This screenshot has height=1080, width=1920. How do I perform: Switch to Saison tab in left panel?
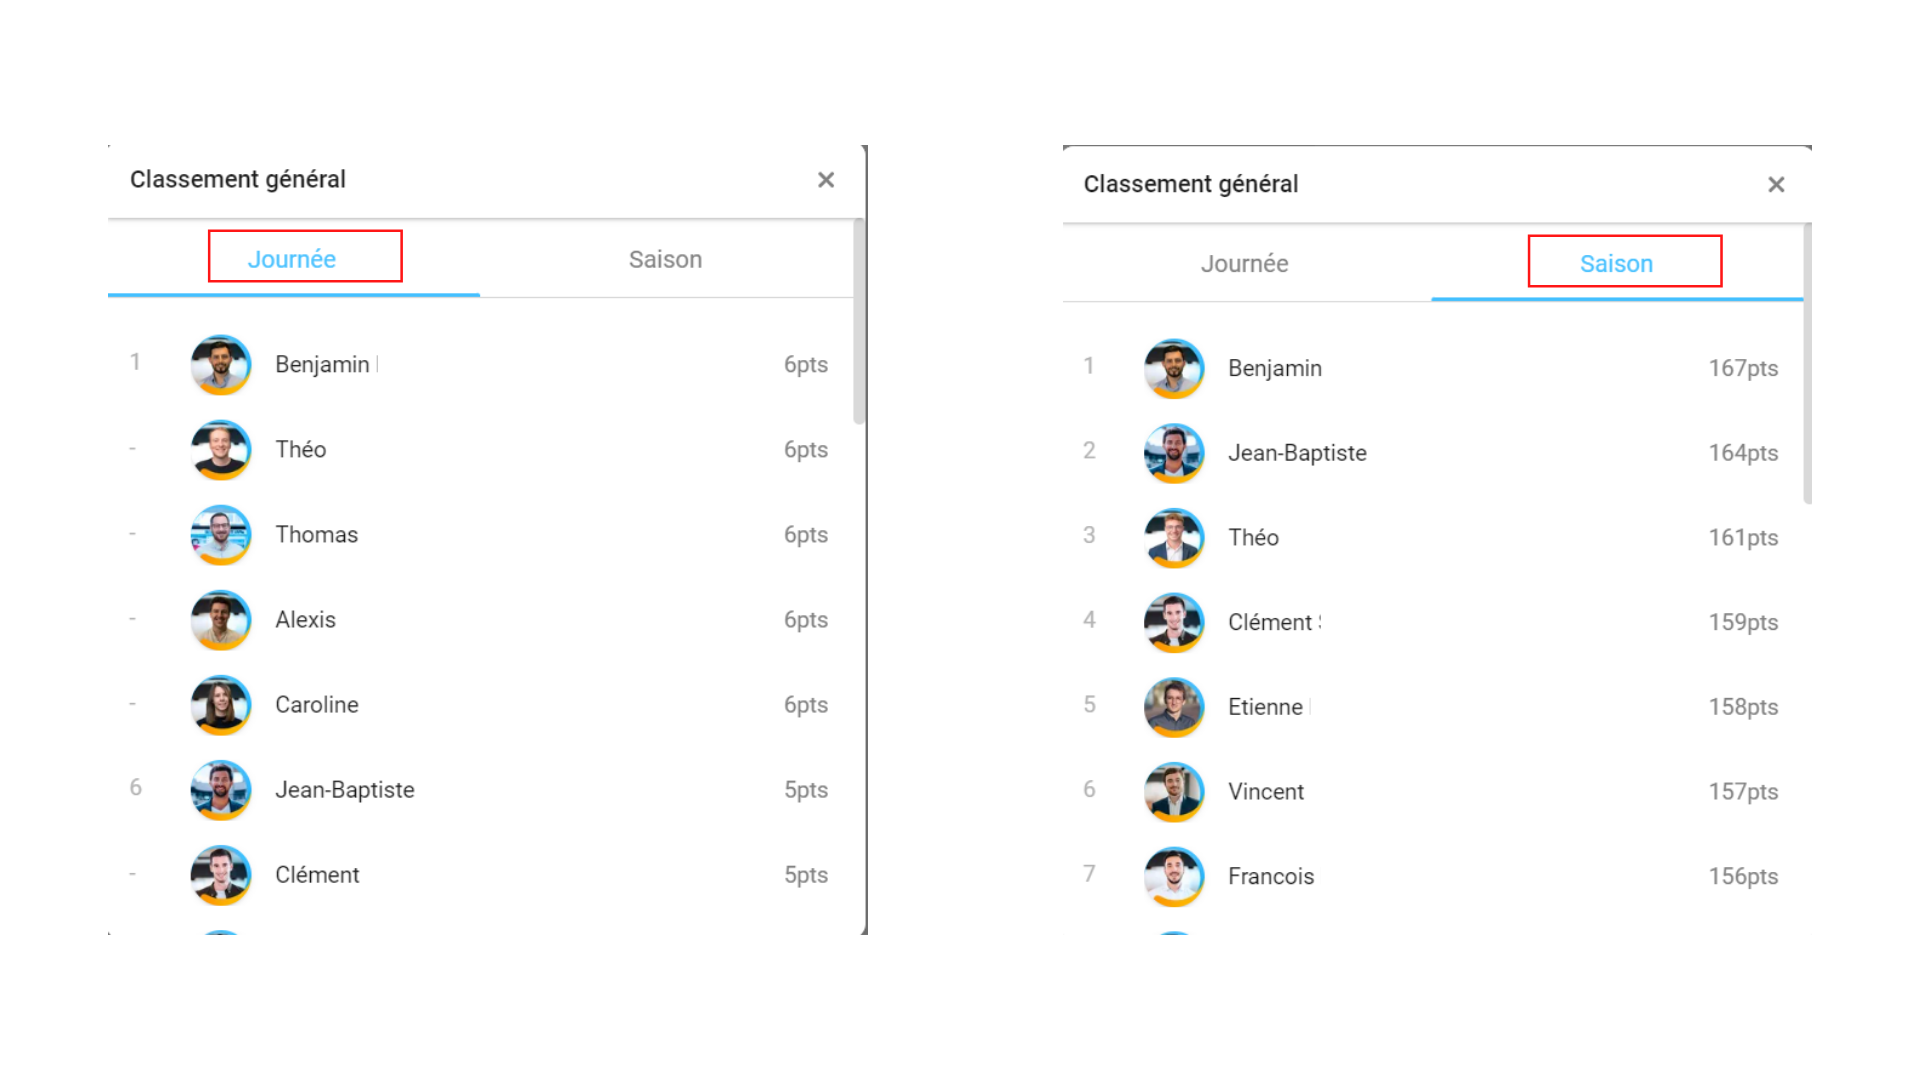(x=665, y=259)
